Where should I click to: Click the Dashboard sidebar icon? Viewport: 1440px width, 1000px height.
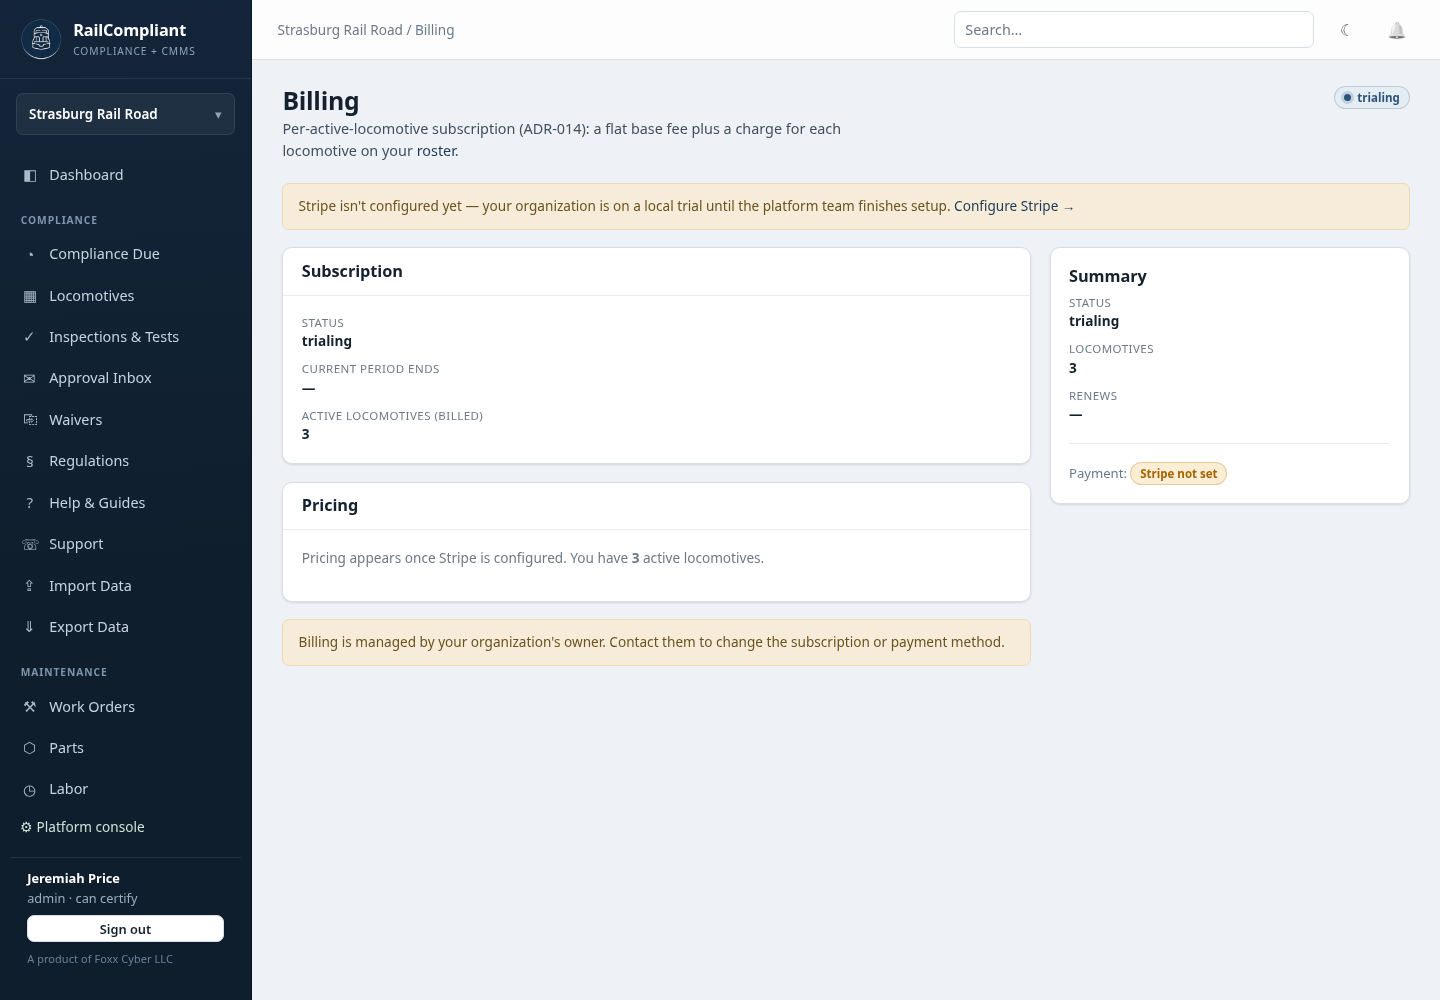pos(30,175)
